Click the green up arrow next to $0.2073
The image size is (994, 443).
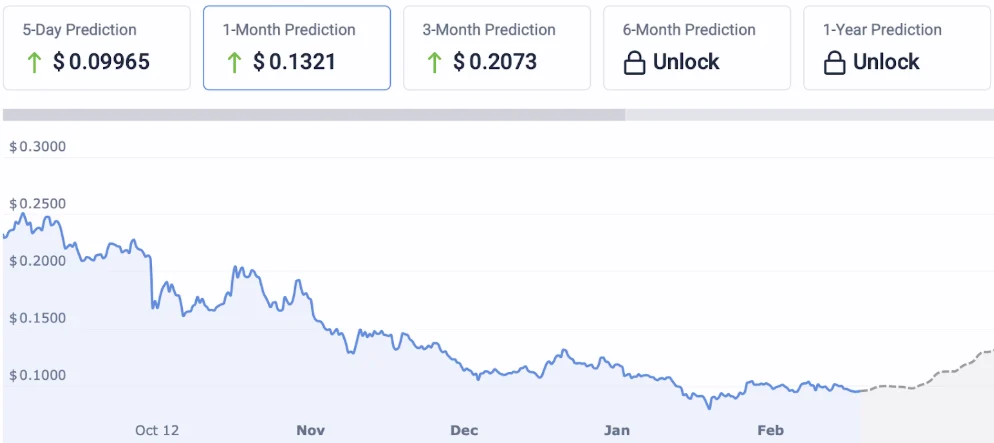(434, 63)
